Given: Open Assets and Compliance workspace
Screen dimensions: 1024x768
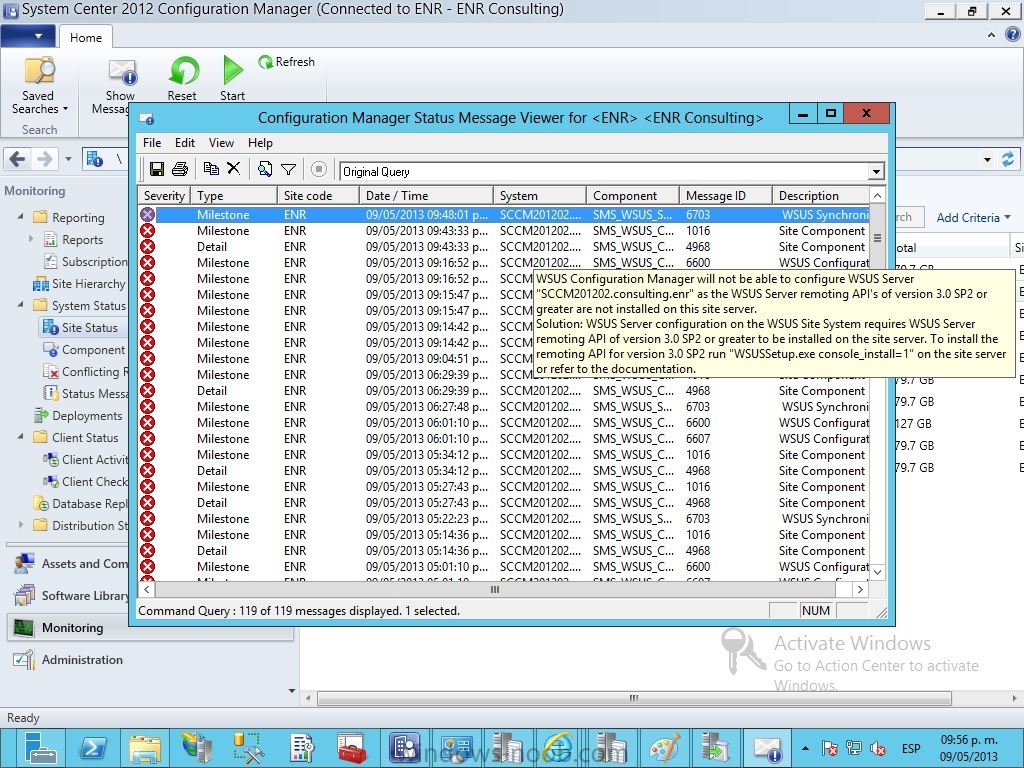Looking at the screenshot, I should tap(71, 564).
